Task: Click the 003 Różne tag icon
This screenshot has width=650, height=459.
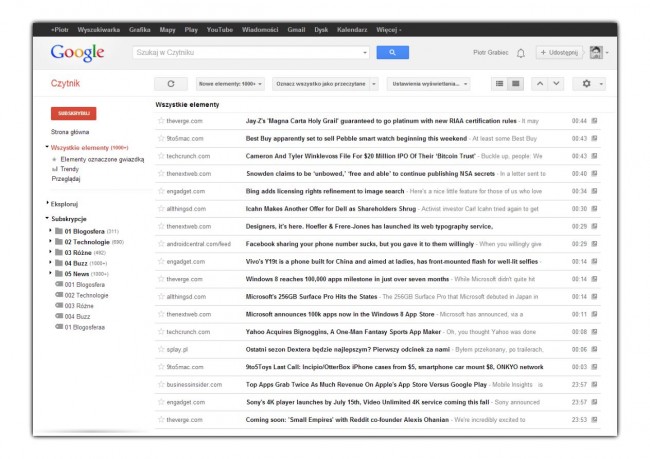Action: [x=59, y=305]
